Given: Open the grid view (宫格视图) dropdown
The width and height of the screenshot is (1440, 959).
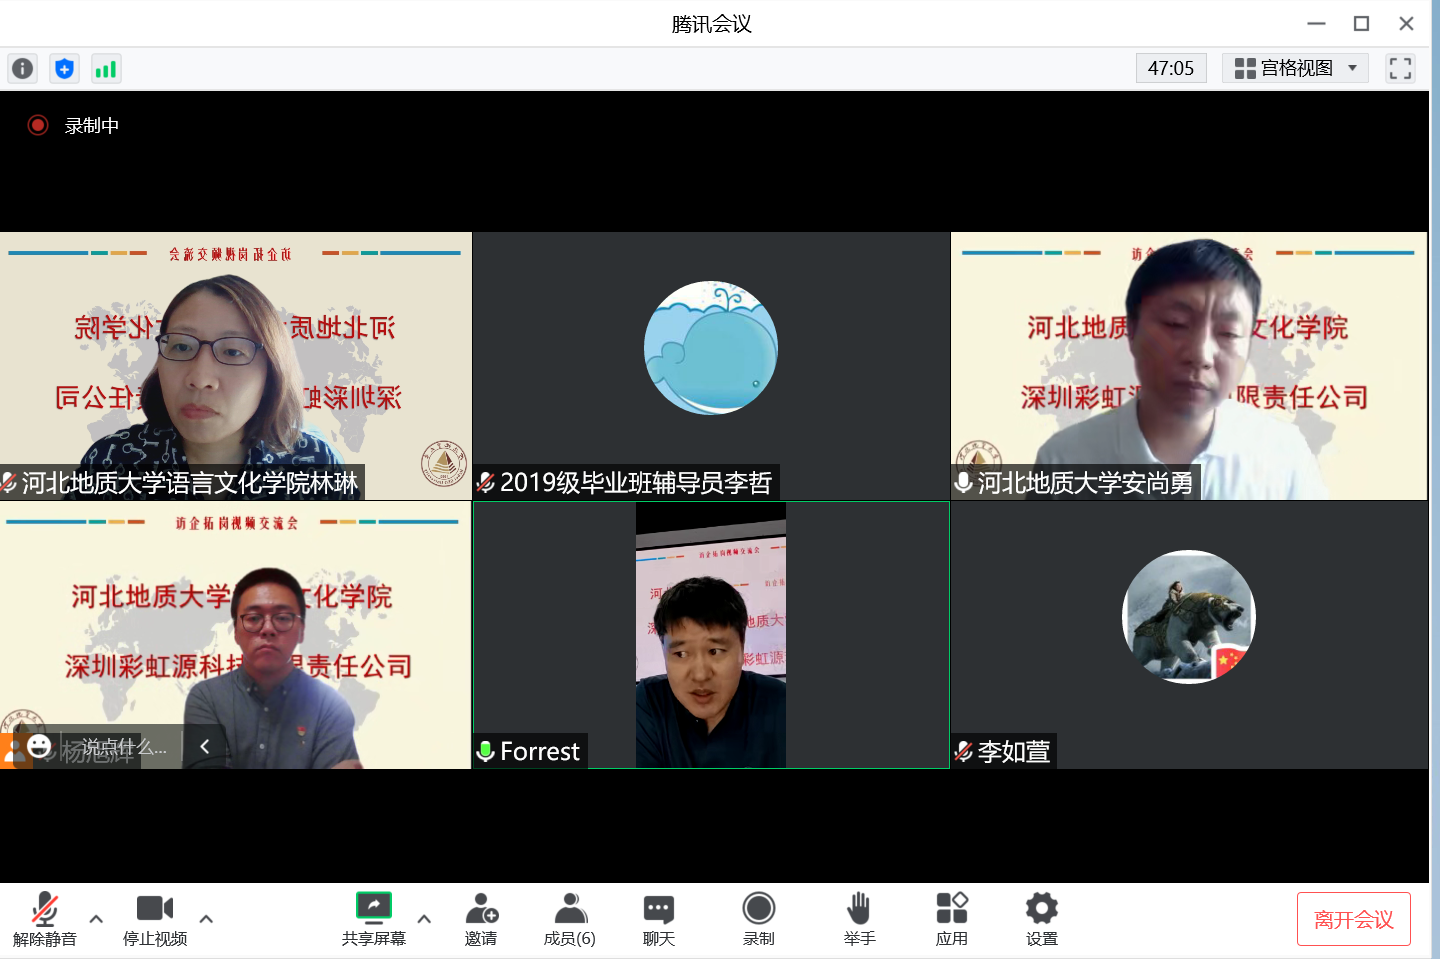Looking at the screenshot, I should pos(1295,68).
